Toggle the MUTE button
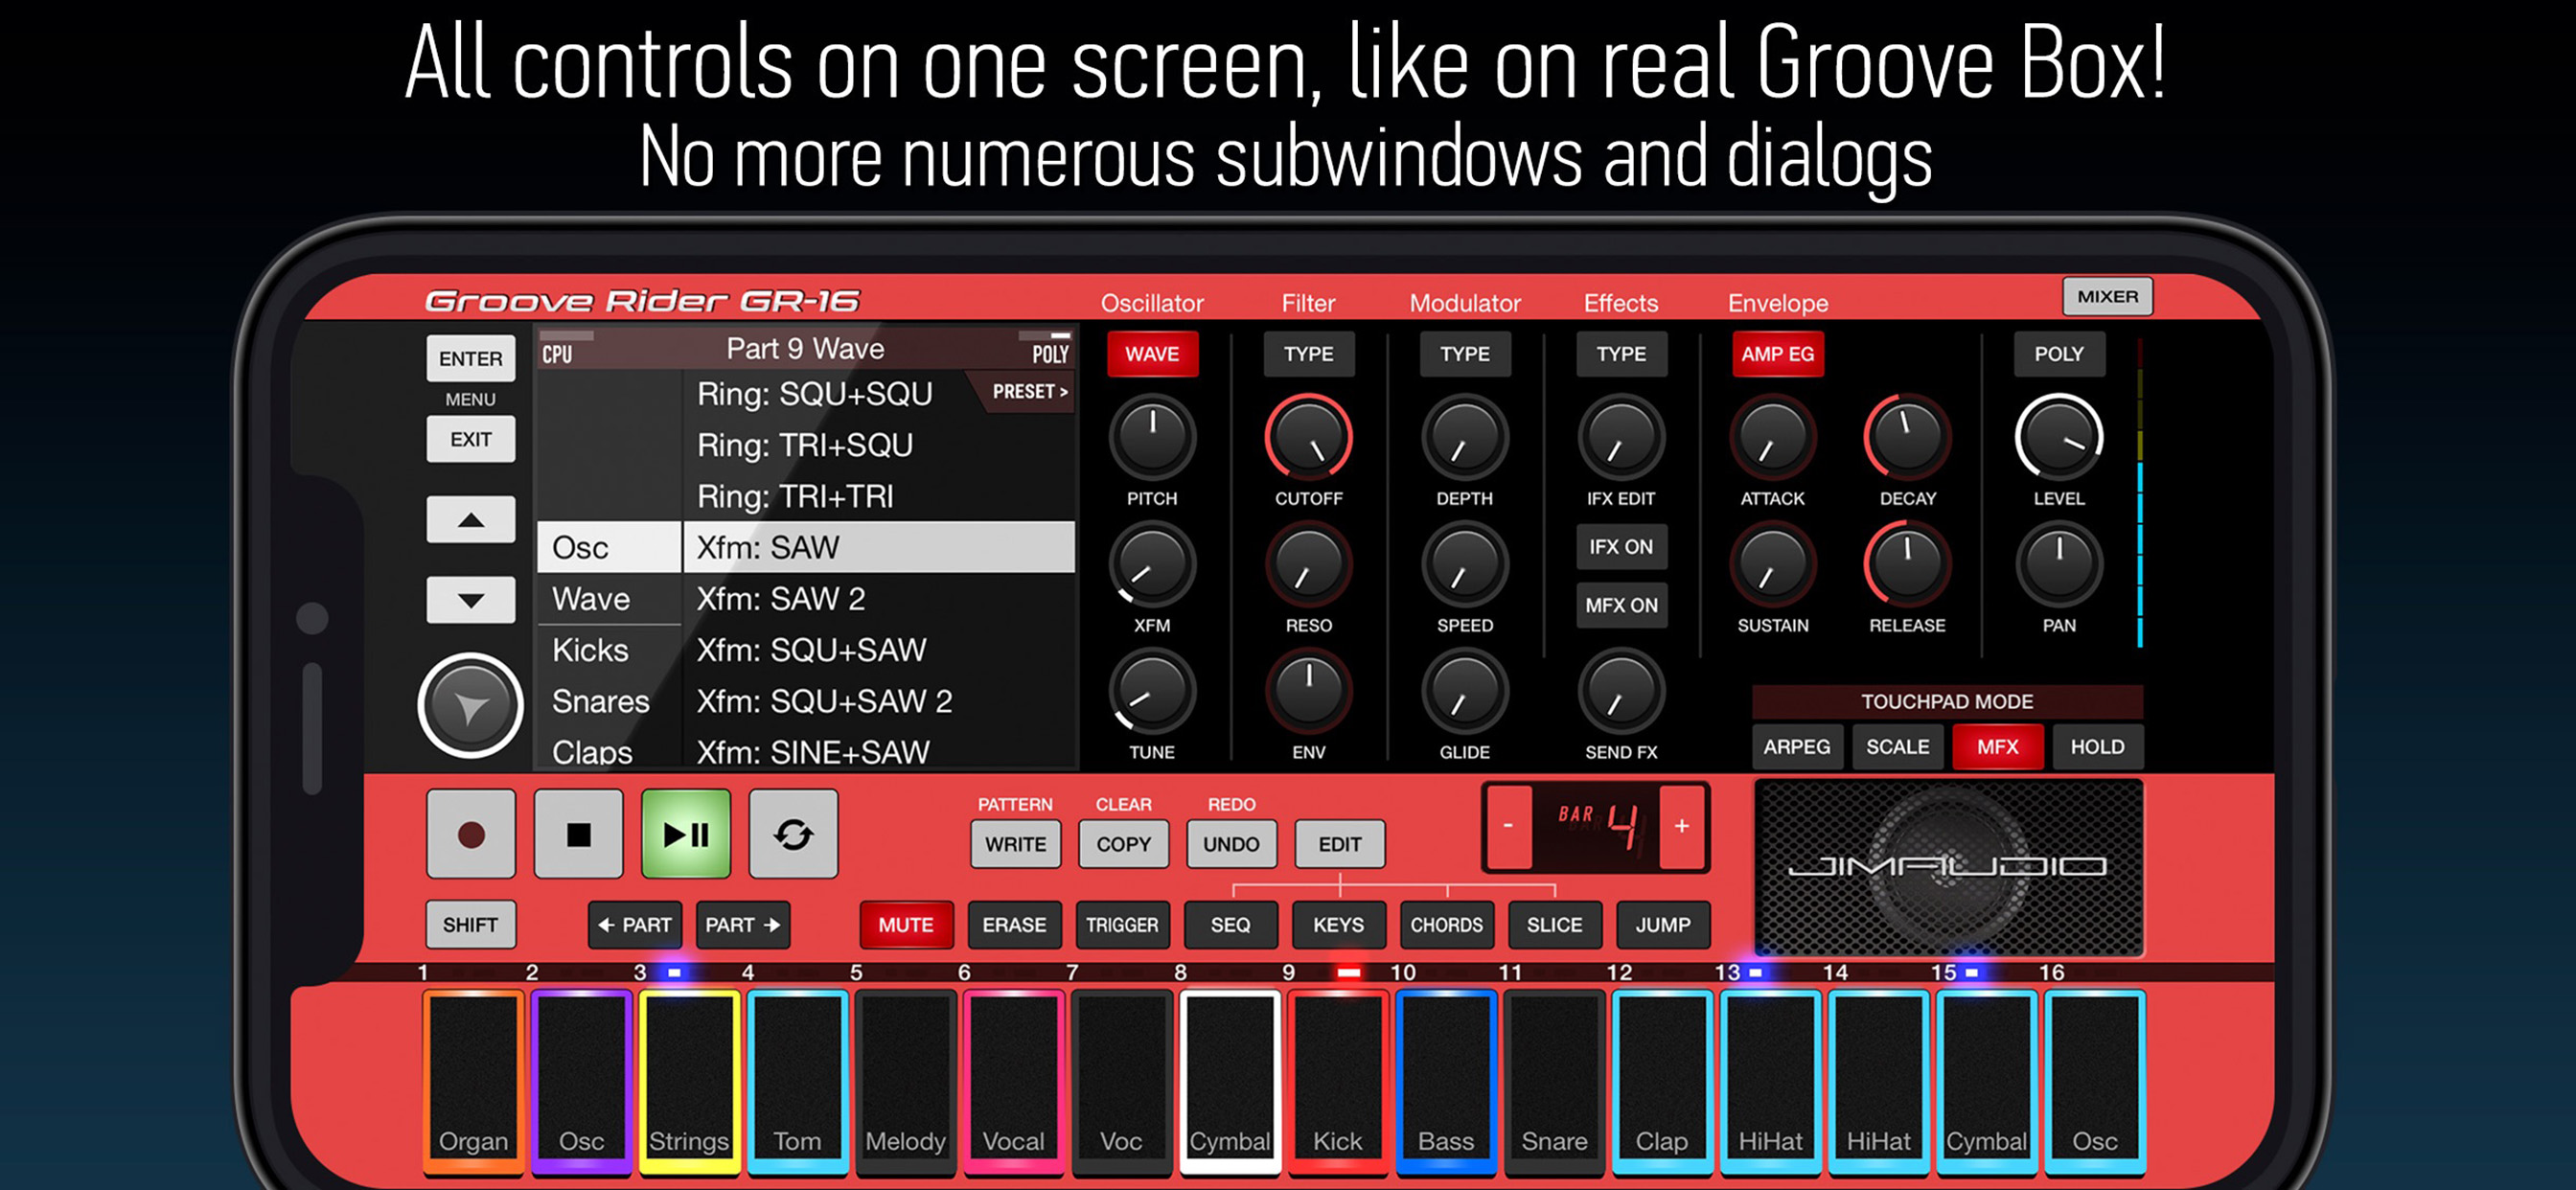 tap(906, 925)
